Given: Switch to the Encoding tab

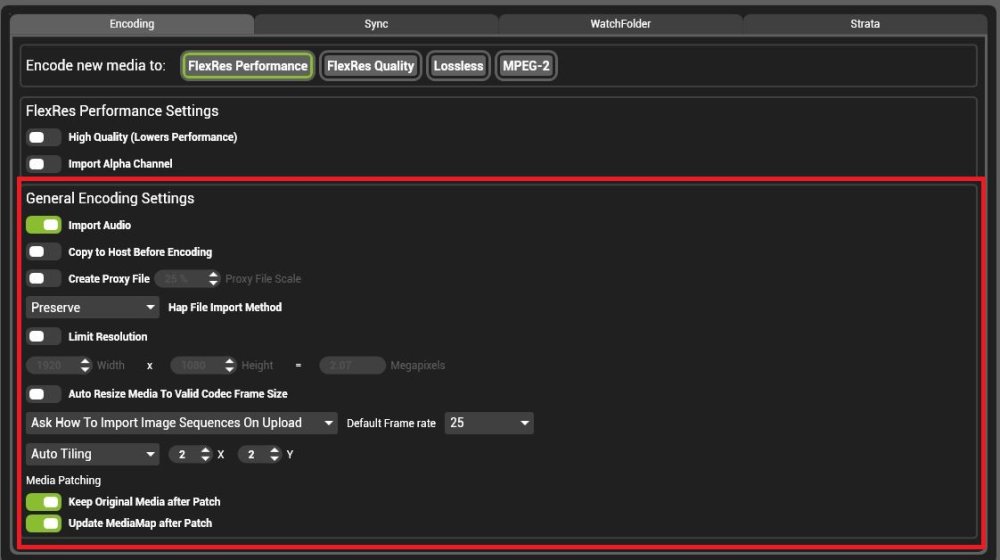Looking at the screenshot, I should click(x=131, y=24).
